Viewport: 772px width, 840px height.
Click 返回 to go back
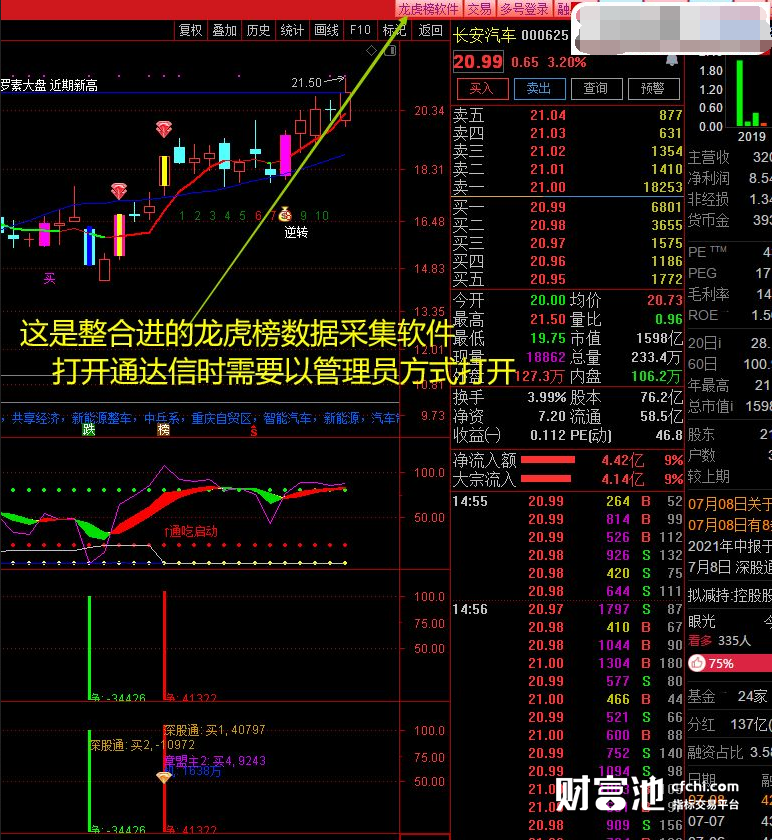pos(430,30)
